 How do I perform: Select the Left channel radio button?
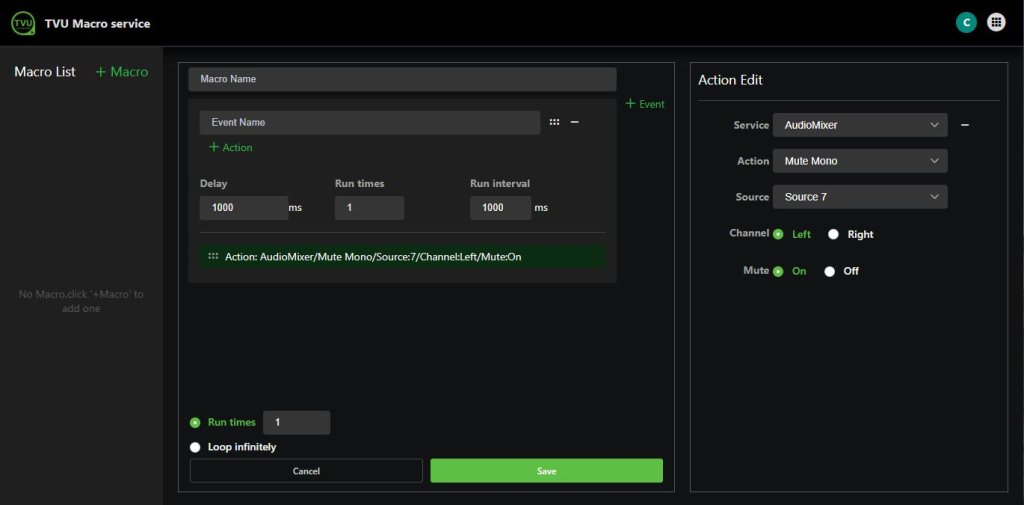point(779,234)
